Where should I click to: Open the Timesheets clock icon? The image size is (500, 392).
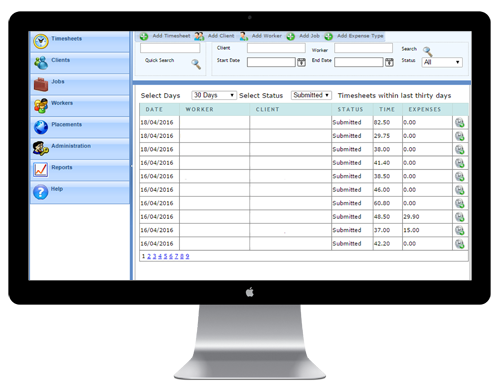[41, 41]
